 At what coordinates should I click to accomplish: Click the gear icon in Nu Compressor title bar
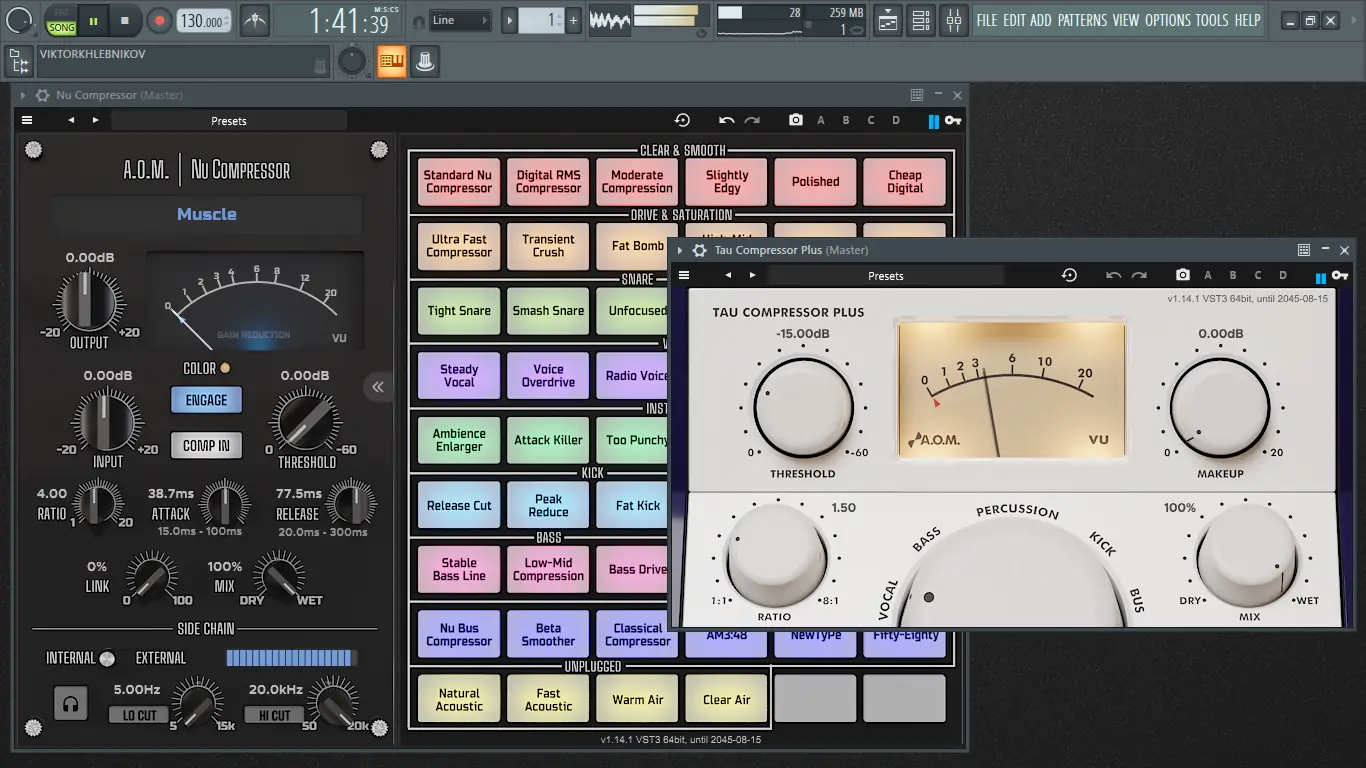coord(42,95)
